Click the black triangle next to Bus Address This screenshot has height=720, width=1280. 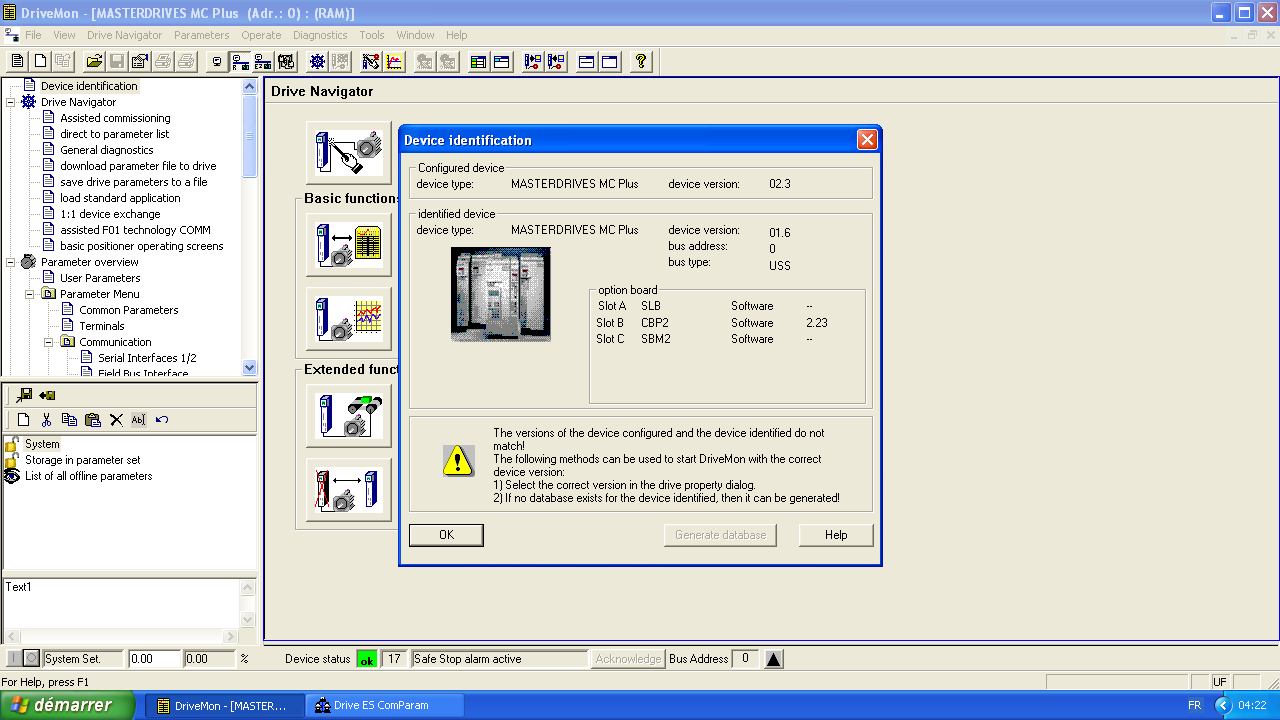[774, 659]
